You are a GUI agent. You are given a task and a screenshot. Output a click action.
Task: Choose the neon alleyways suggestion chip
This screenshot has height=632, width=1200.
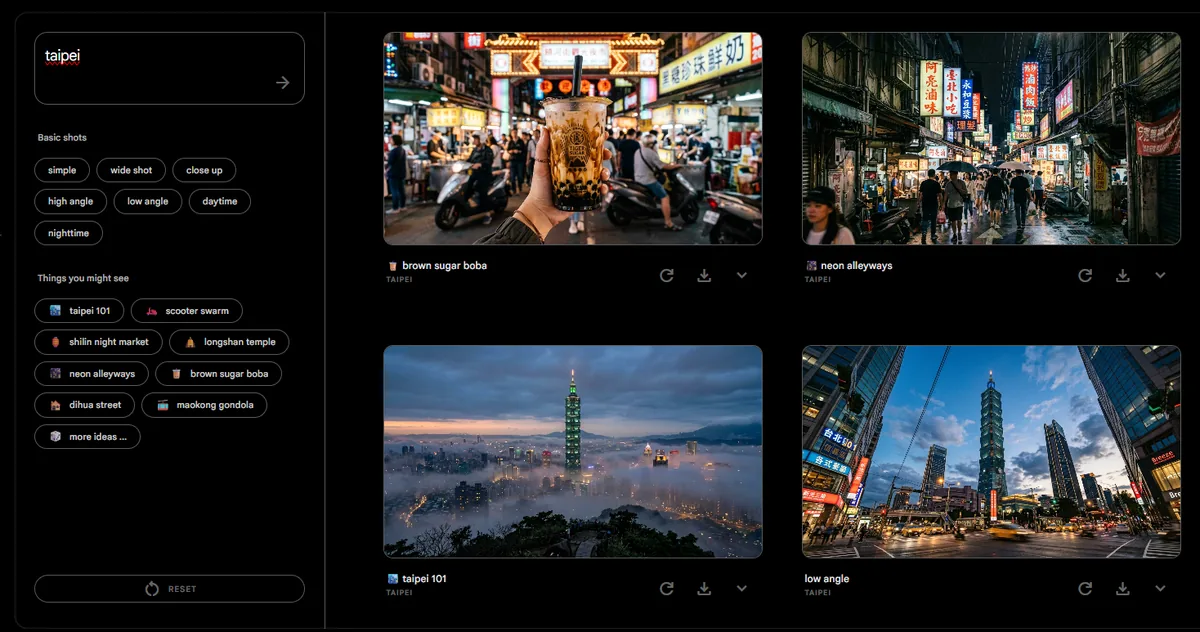(x=92, y=374)
